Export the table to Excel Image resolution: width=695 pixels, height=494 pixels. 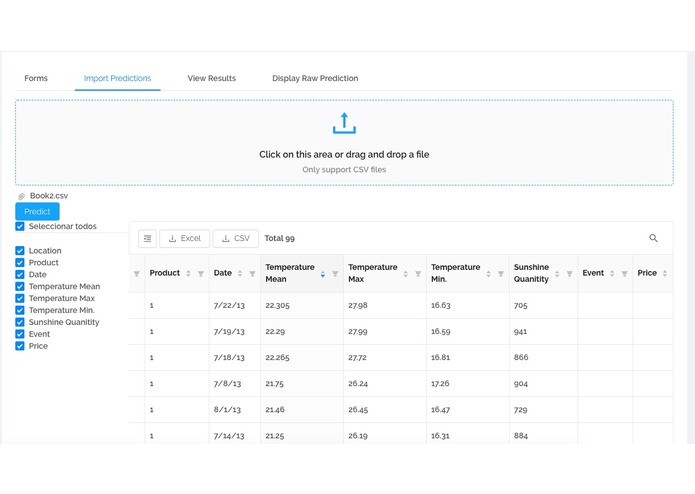(x=184, y=238)
